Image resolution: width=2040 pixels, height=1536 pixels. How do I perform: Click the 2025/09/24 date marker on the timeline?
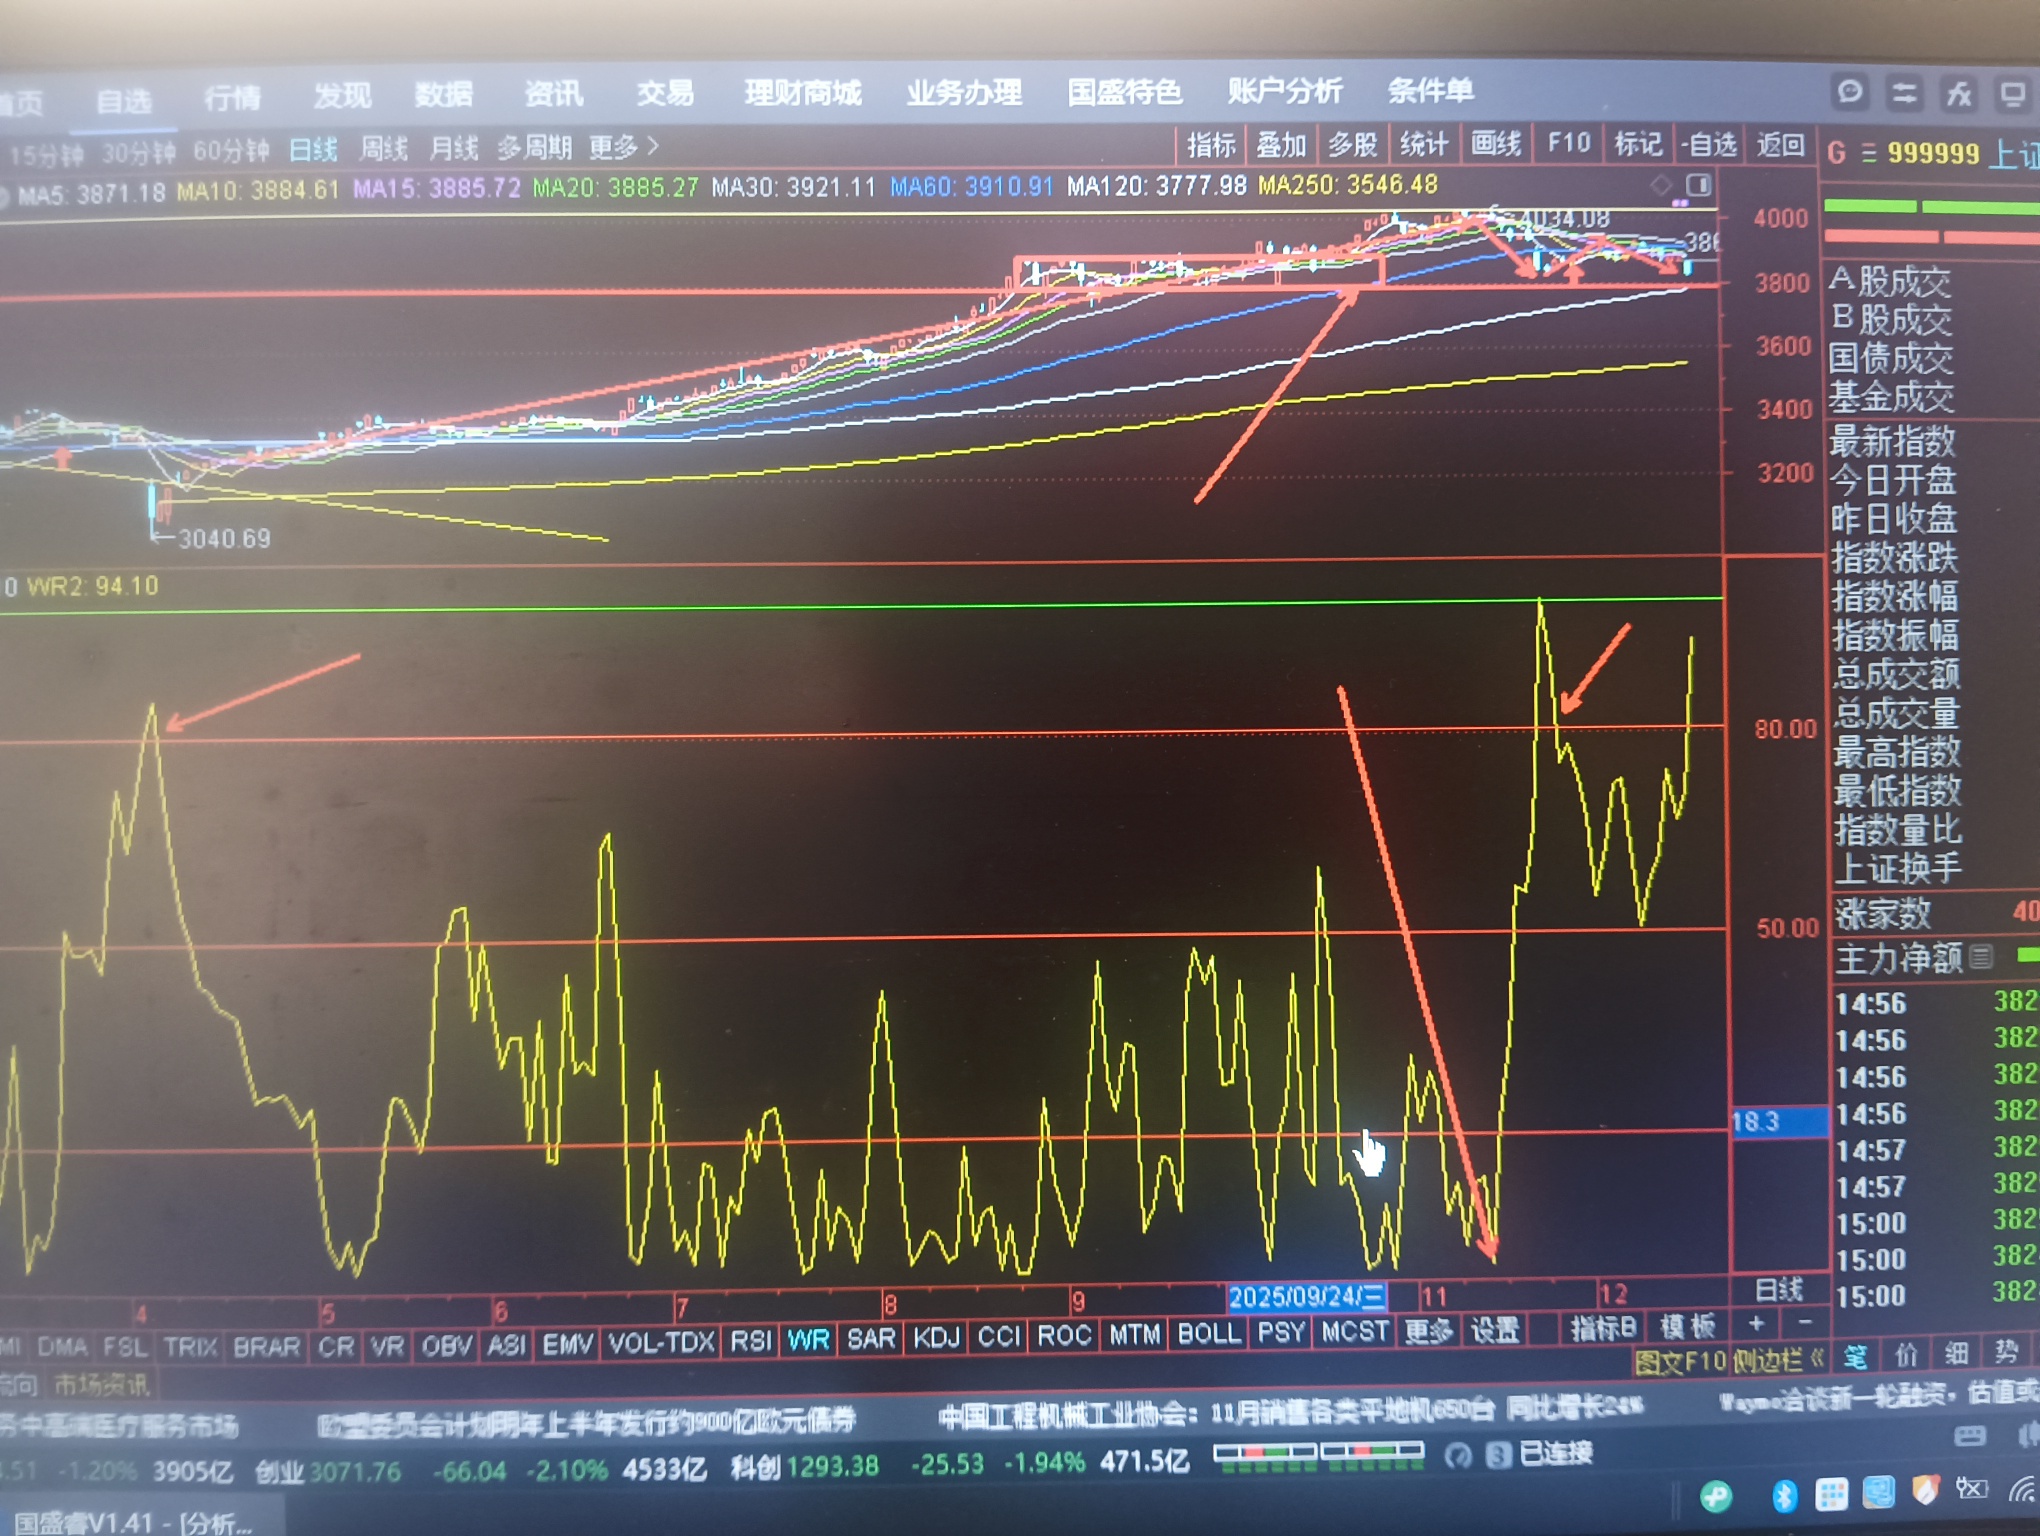point(1305,1297)
